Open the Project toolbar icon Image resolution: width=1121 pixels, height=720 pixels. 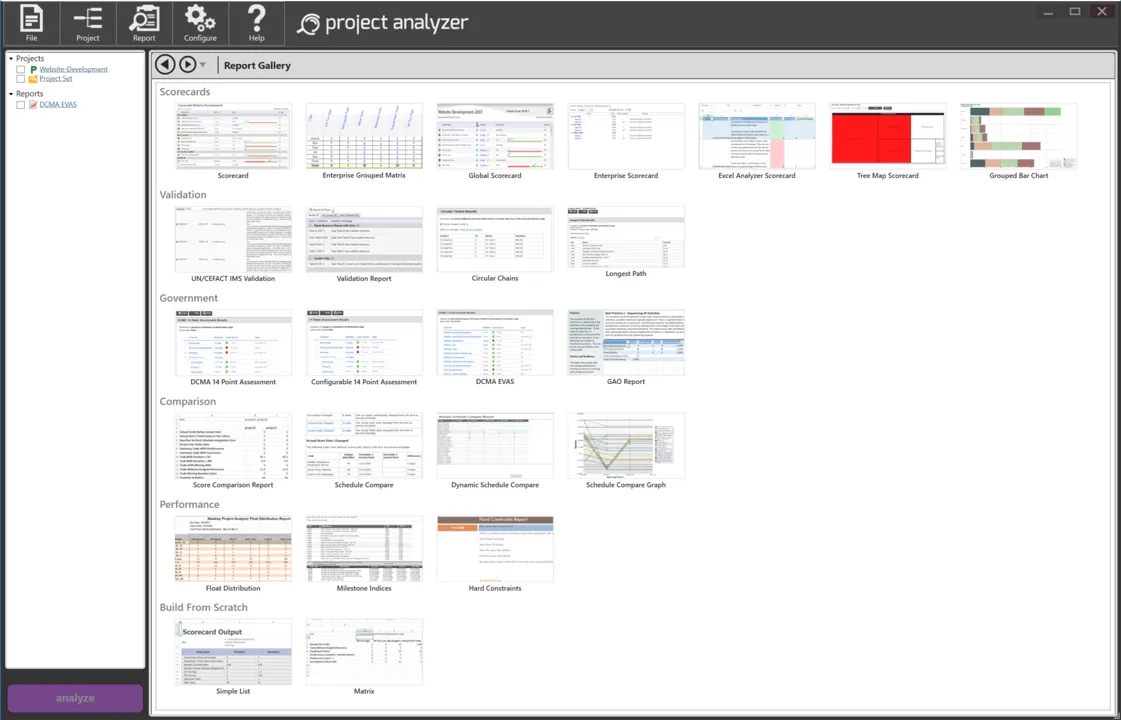[88, 24]
